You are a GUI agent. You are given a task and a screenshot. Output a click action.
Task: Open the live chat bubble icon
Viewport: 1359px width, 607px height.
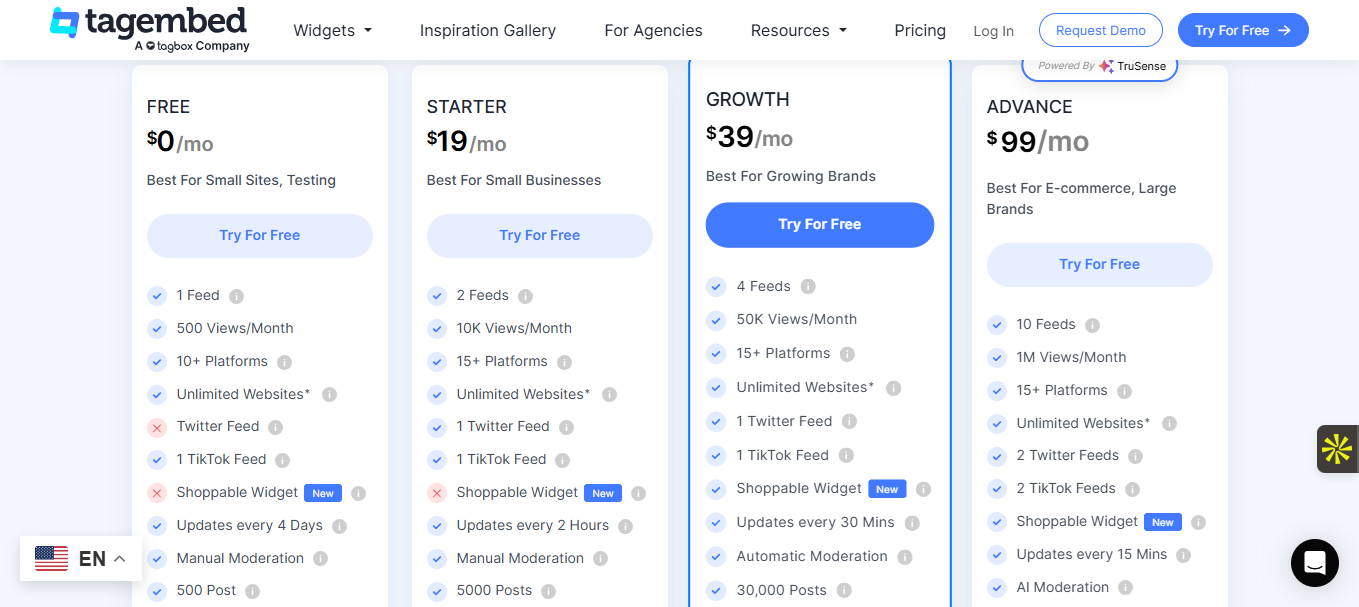coord(1314,562)
